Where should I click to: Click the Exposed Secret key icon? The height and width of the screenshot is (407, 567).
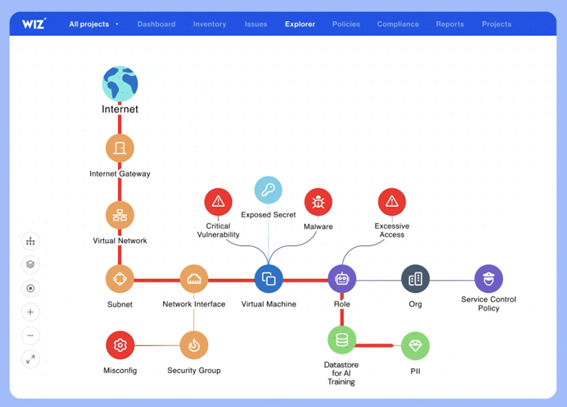268,190
